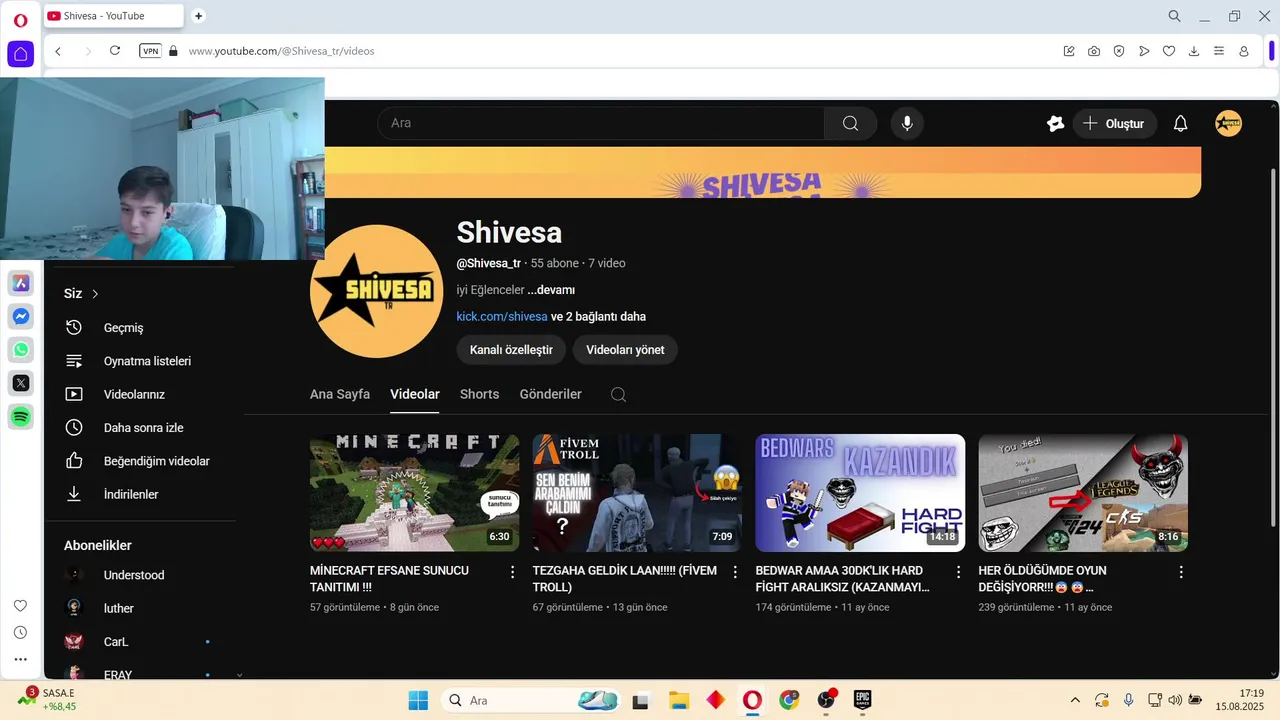Click the browser back arrow
Viewport: 1280px width, 720px height.
coord(58,51)
